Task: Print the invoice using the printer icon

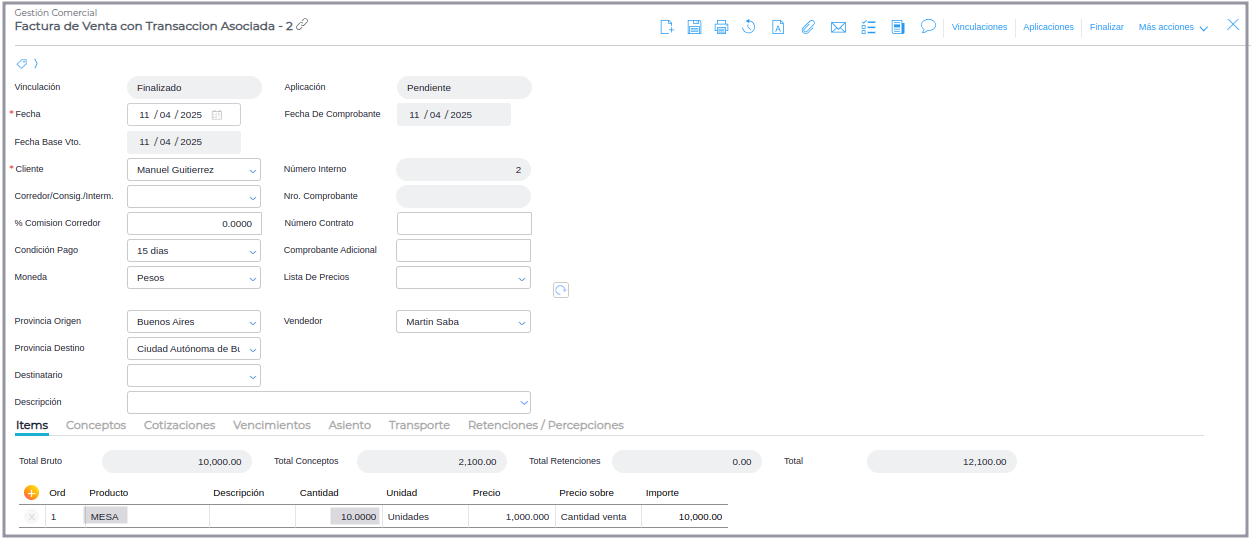Action: tap(721, 27)
